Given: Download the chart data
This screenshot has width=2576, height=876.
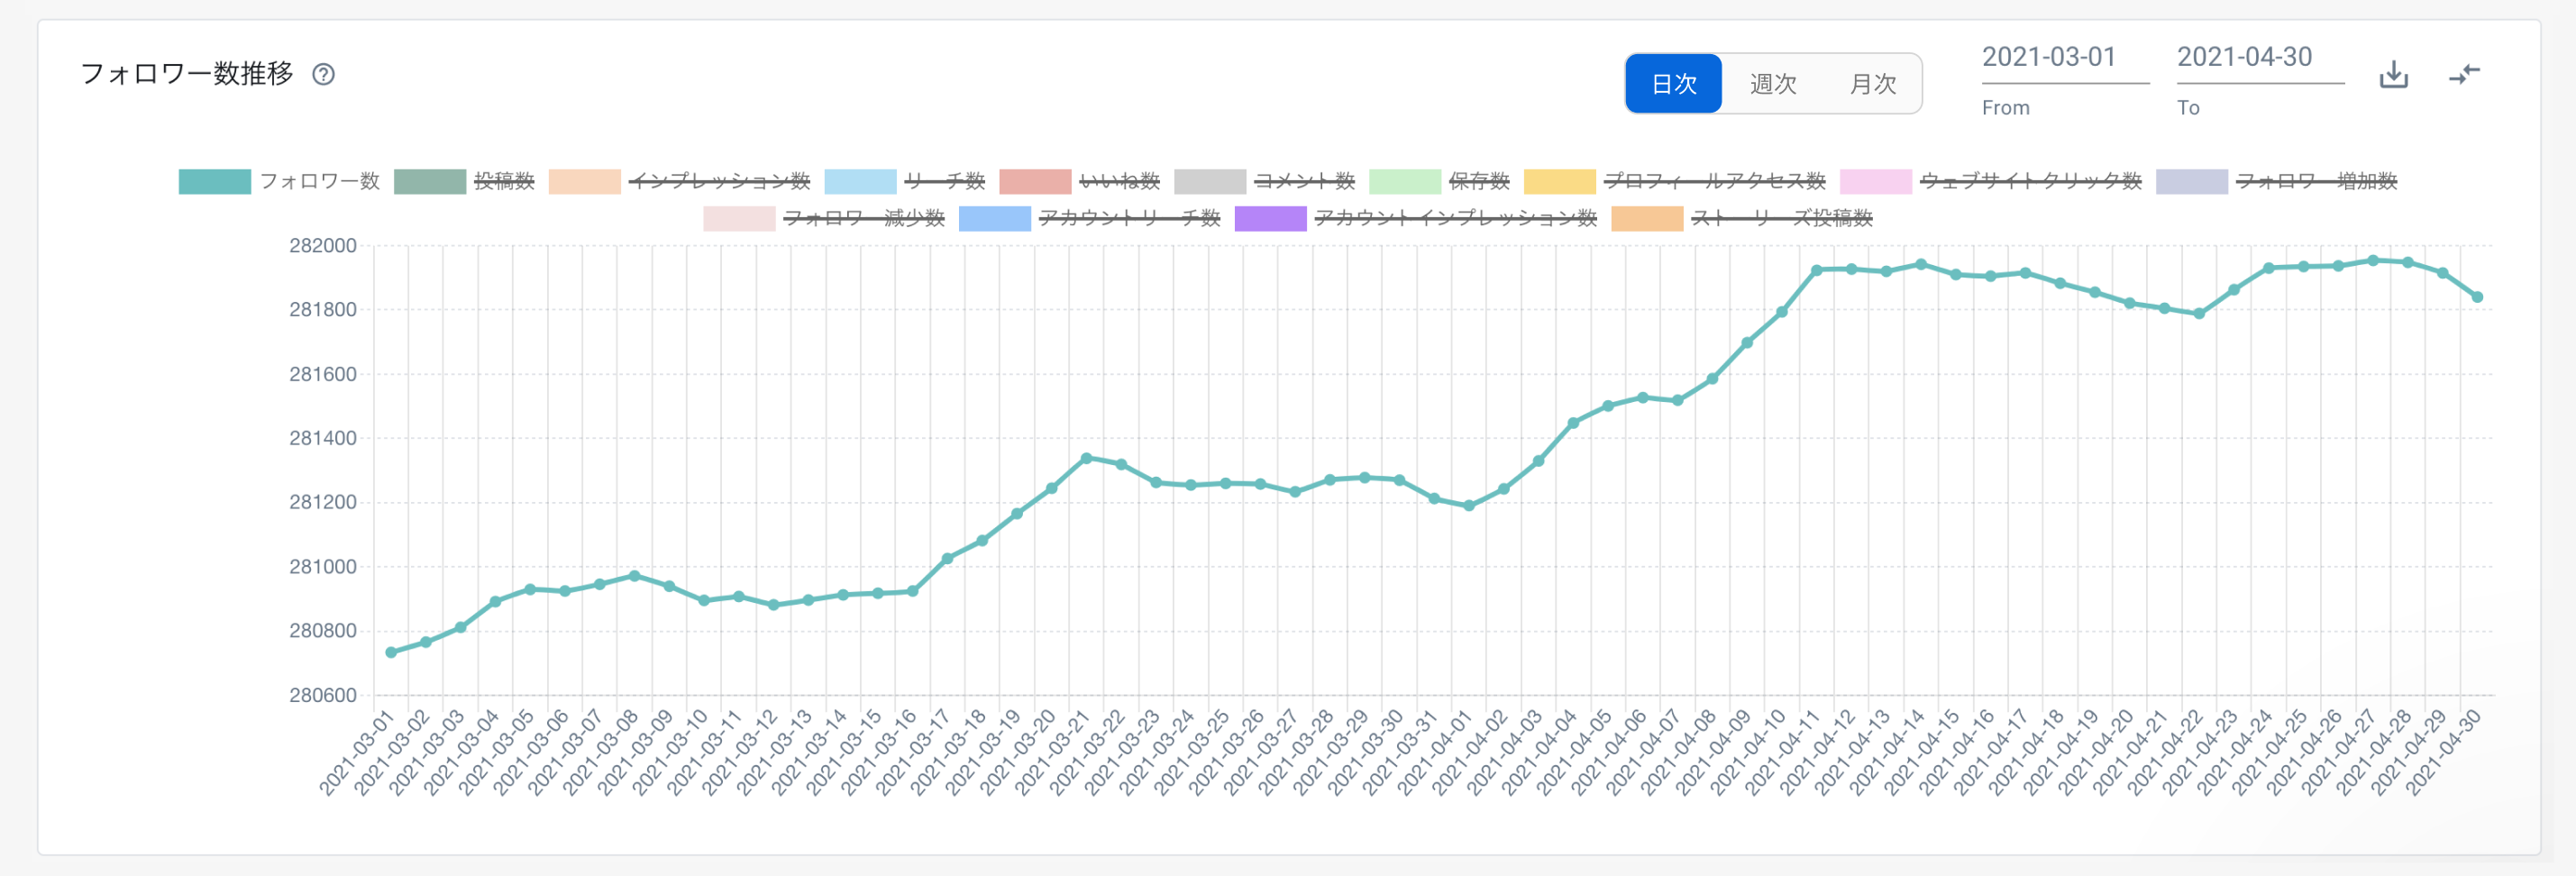Looking at the screenshot, I should click(2393, 74).
